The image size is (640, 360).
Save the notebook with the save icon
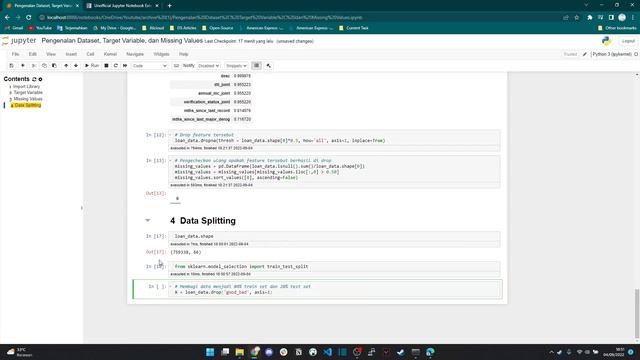point(11,66)
